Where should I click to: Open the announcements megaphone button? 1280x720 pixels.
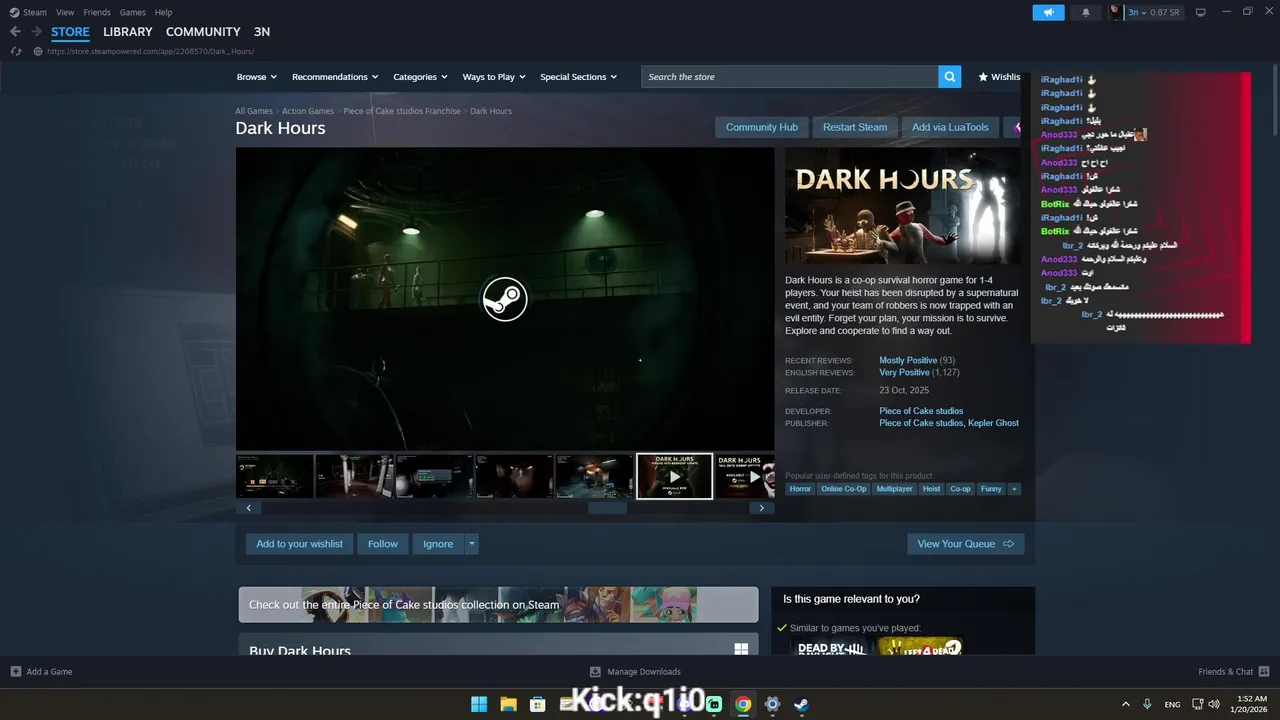(1048, 13)
